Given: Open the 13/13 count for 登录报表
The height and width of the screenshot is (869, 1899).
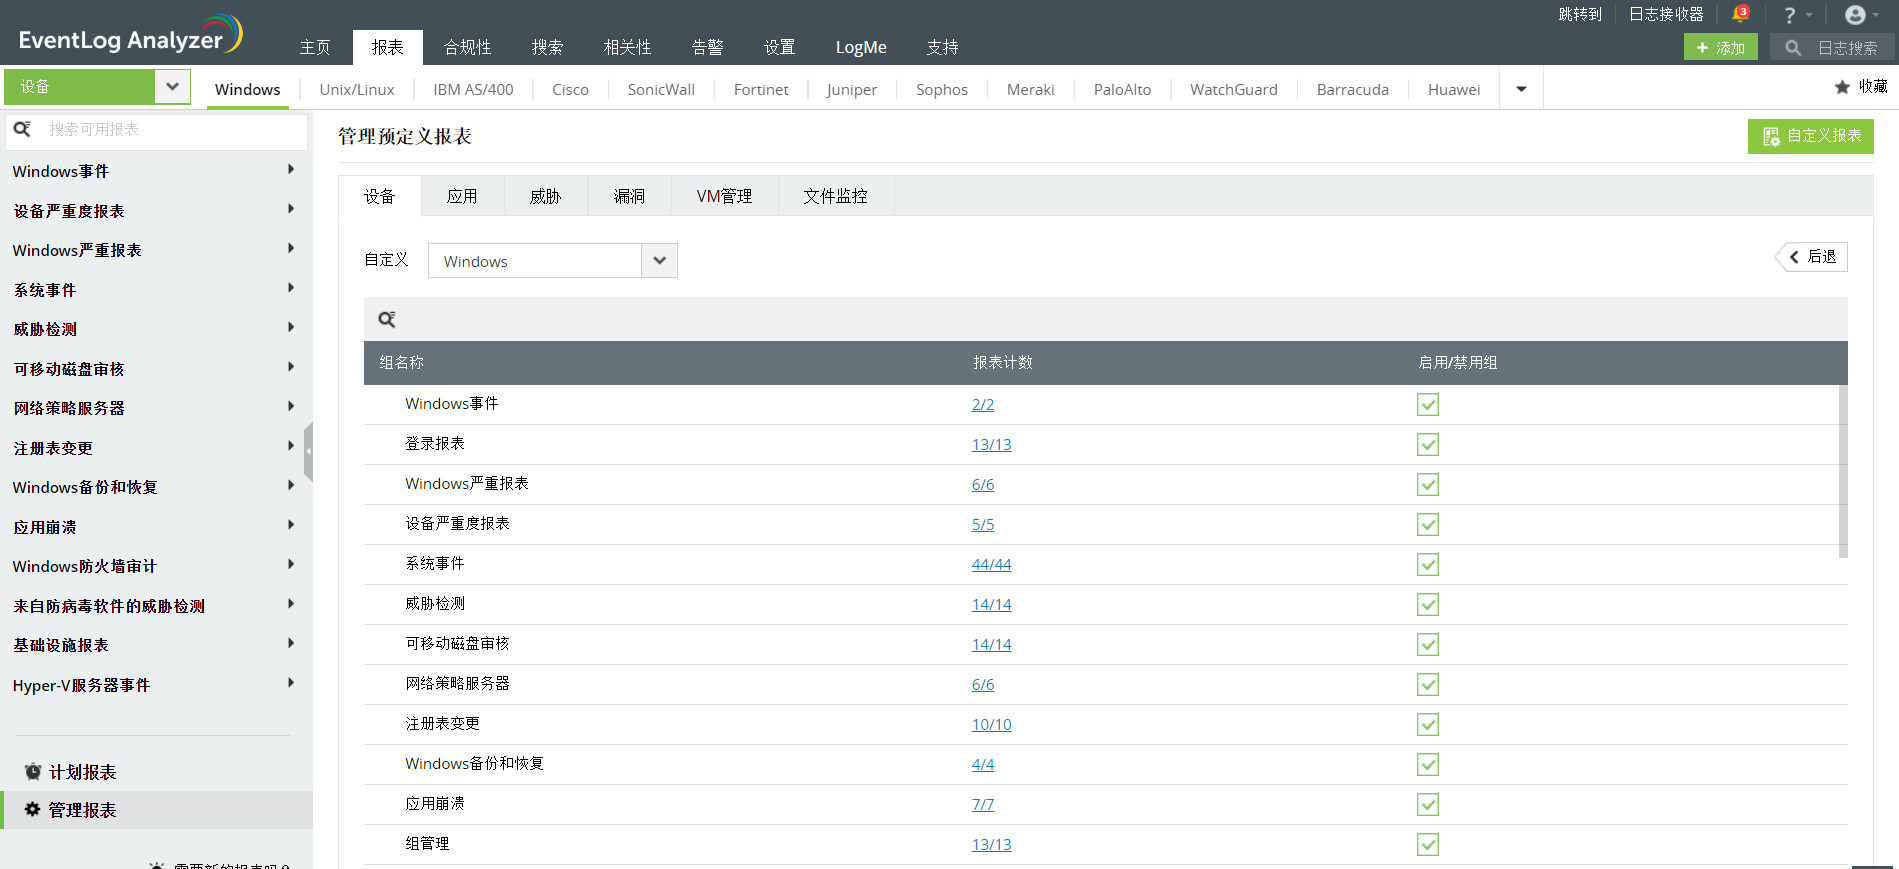Looking at the screenshot, I should click(x=991, y=445).
